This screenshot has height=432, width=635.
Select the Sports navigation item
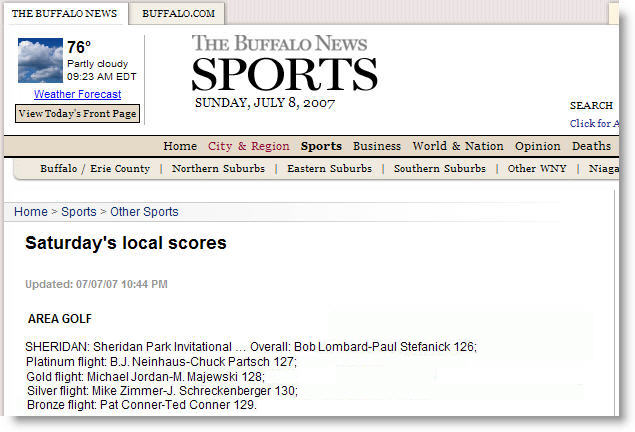tap(321, 146)
